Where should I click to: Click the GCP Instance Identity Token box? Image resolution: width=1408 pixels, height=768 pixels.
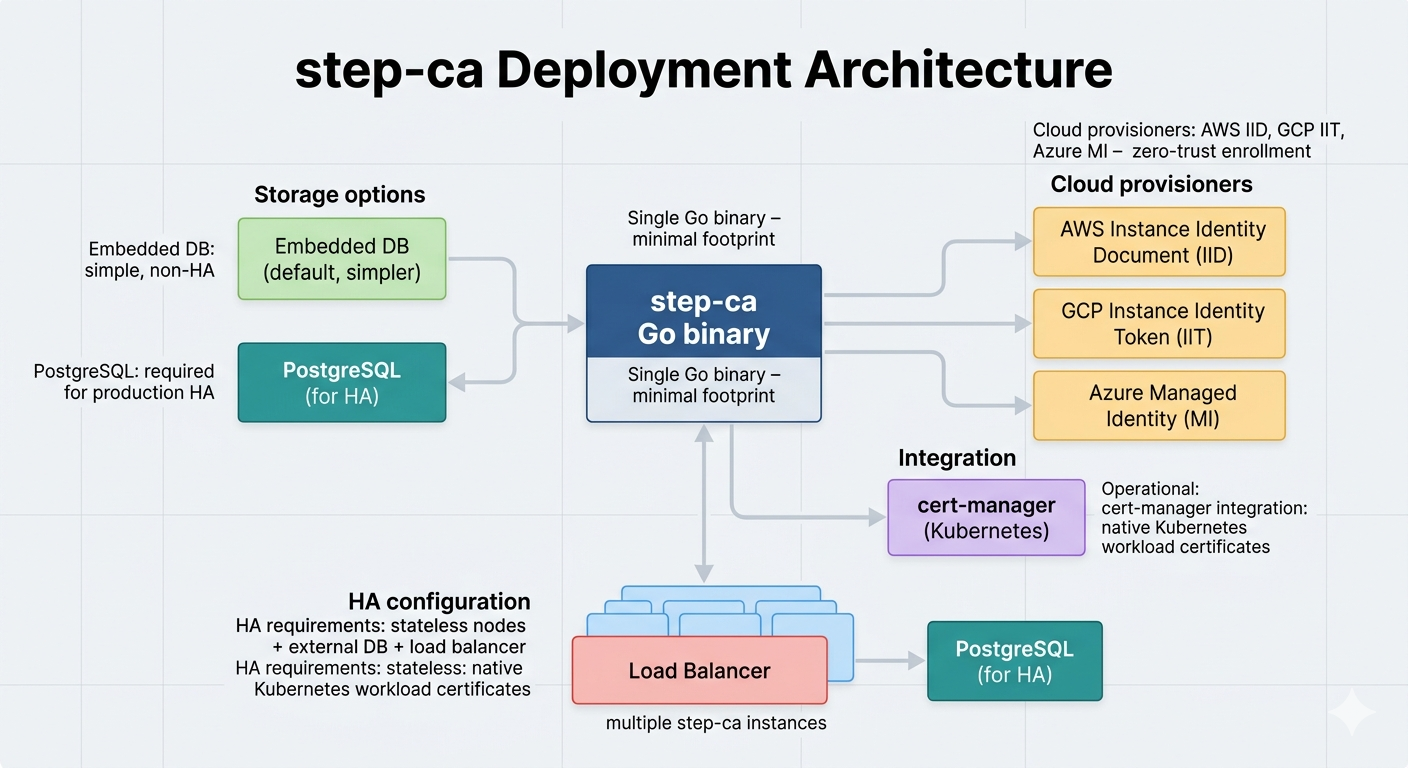click(1158, 323)
